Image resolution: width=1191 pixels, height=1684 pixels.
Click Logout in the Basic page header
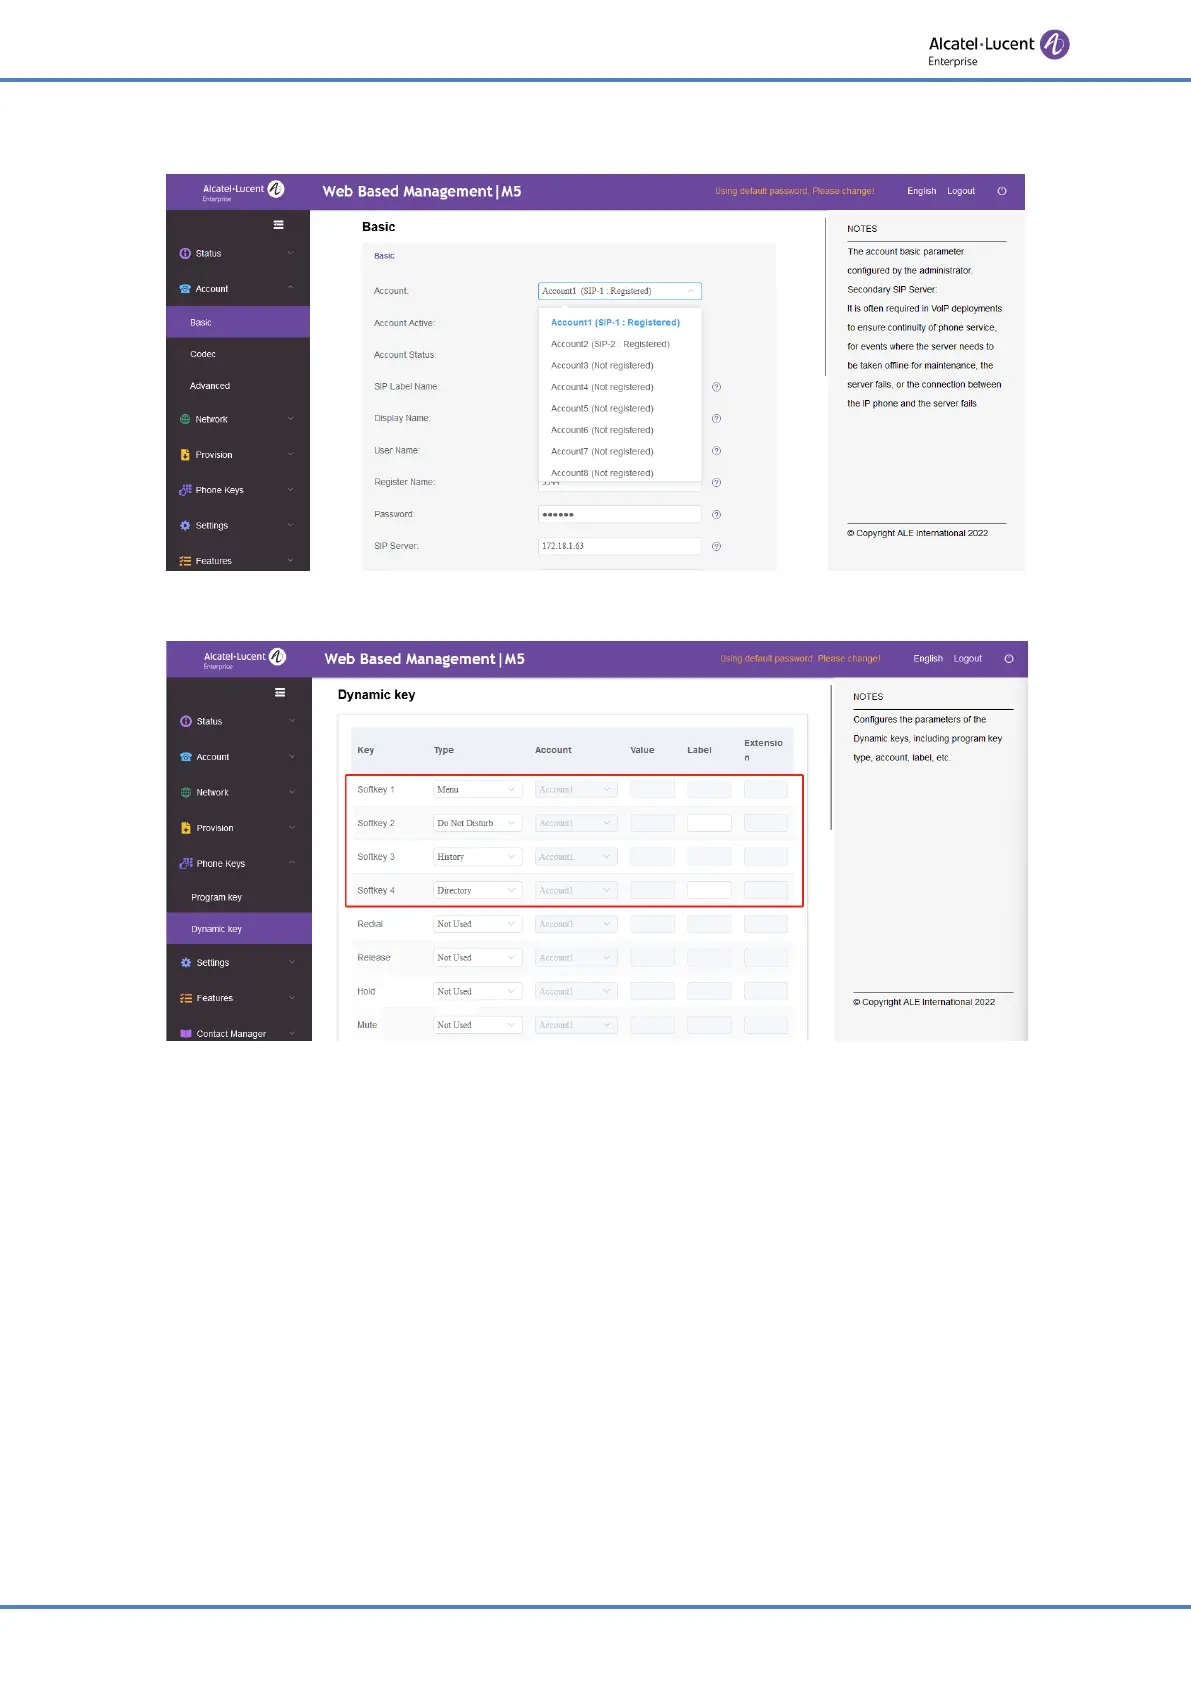[961, 191]
